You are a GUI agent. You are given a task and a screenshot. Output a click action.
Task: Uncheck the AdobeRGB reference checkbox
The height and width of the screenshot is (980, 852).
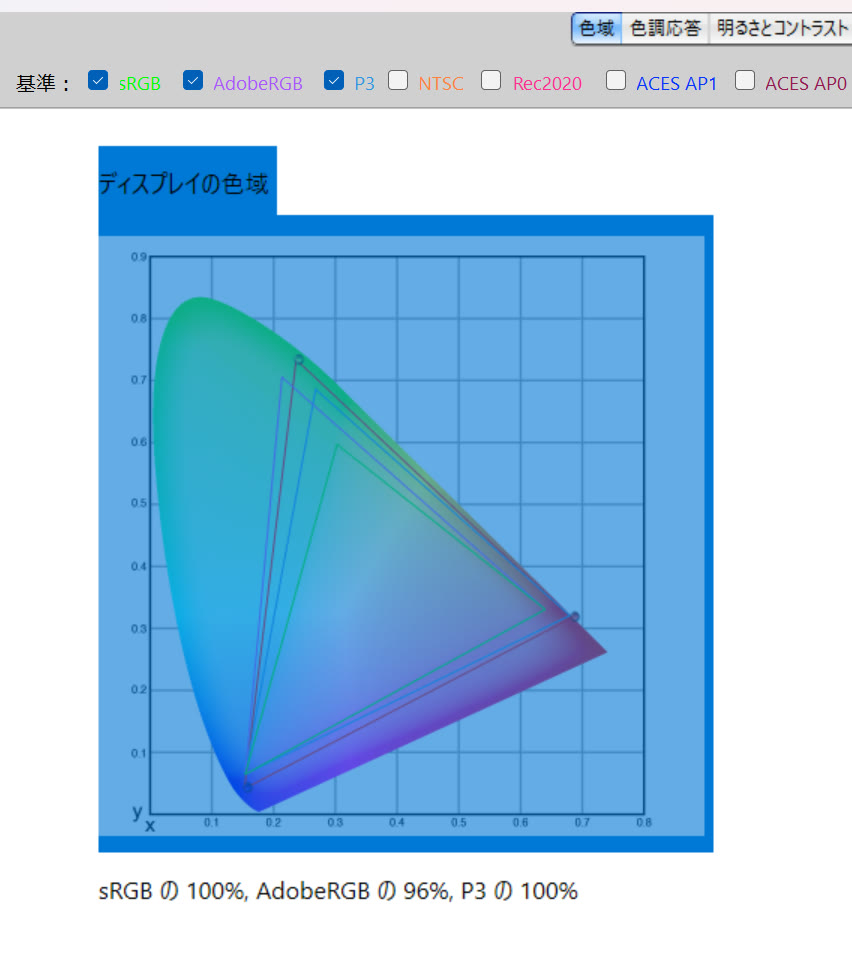193,81
